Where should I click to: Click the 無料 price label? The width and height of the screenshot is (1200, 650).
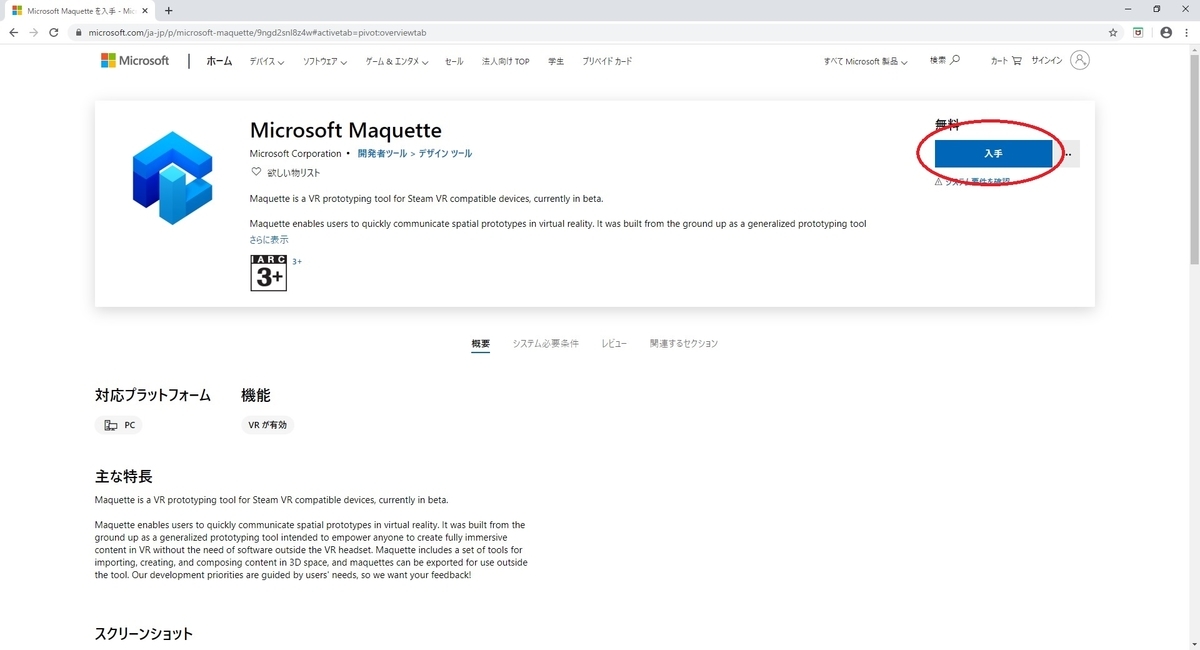(947, 125)
